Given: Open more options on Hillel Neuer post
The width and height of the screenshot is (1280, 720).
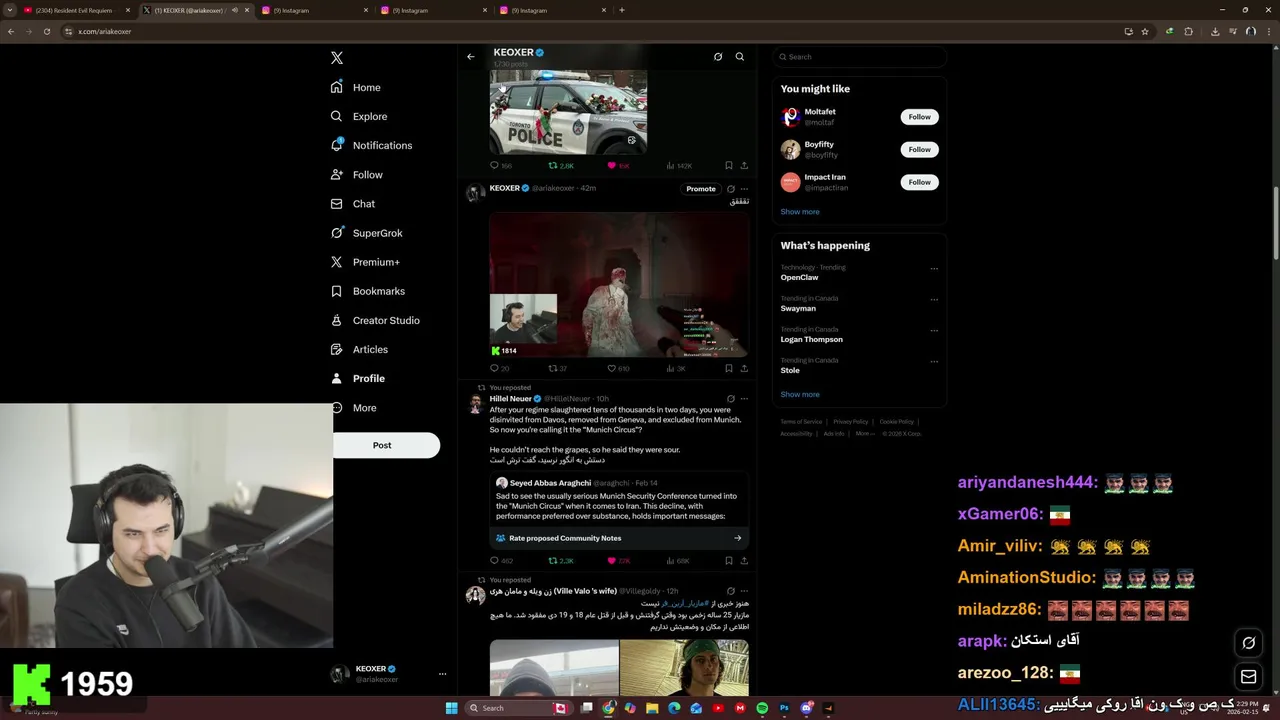Looking at the screenshot, I should pyautogui.click(x=744, y=398).
